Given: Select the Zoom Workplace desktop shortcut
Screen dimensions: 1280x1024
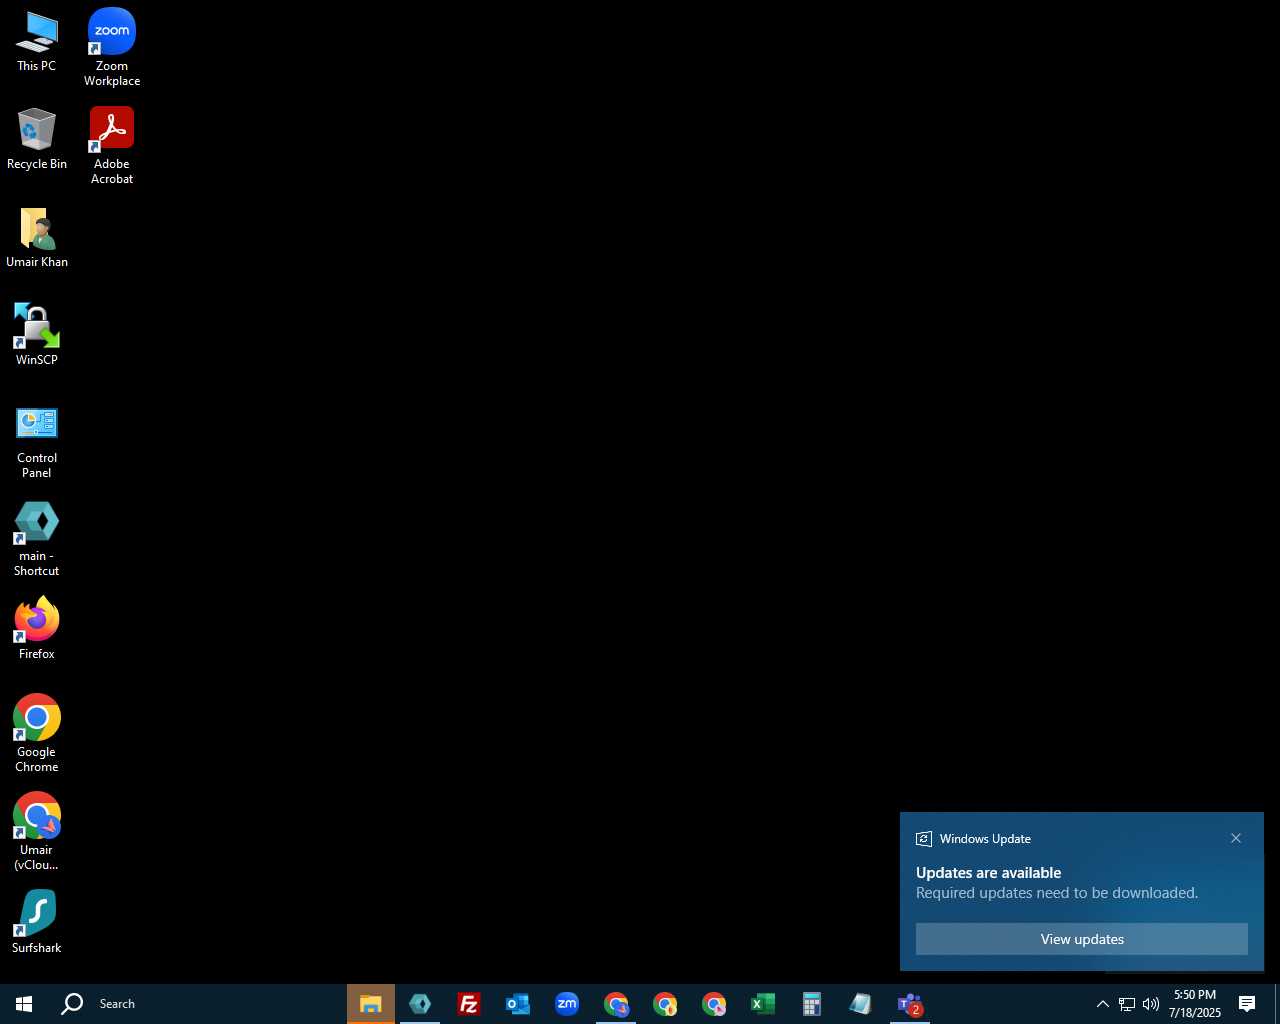Looking at the screenshot, I should (x=112, y=46).
